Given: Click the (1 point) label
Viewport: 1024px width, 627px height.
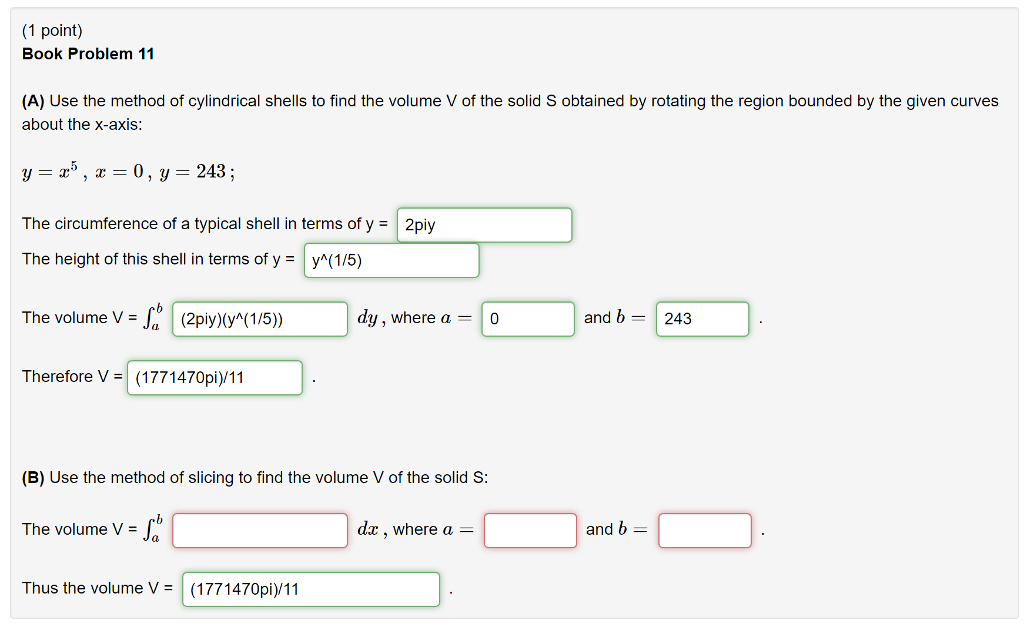Looking at the screenshot, I should [x=53, y=30].
